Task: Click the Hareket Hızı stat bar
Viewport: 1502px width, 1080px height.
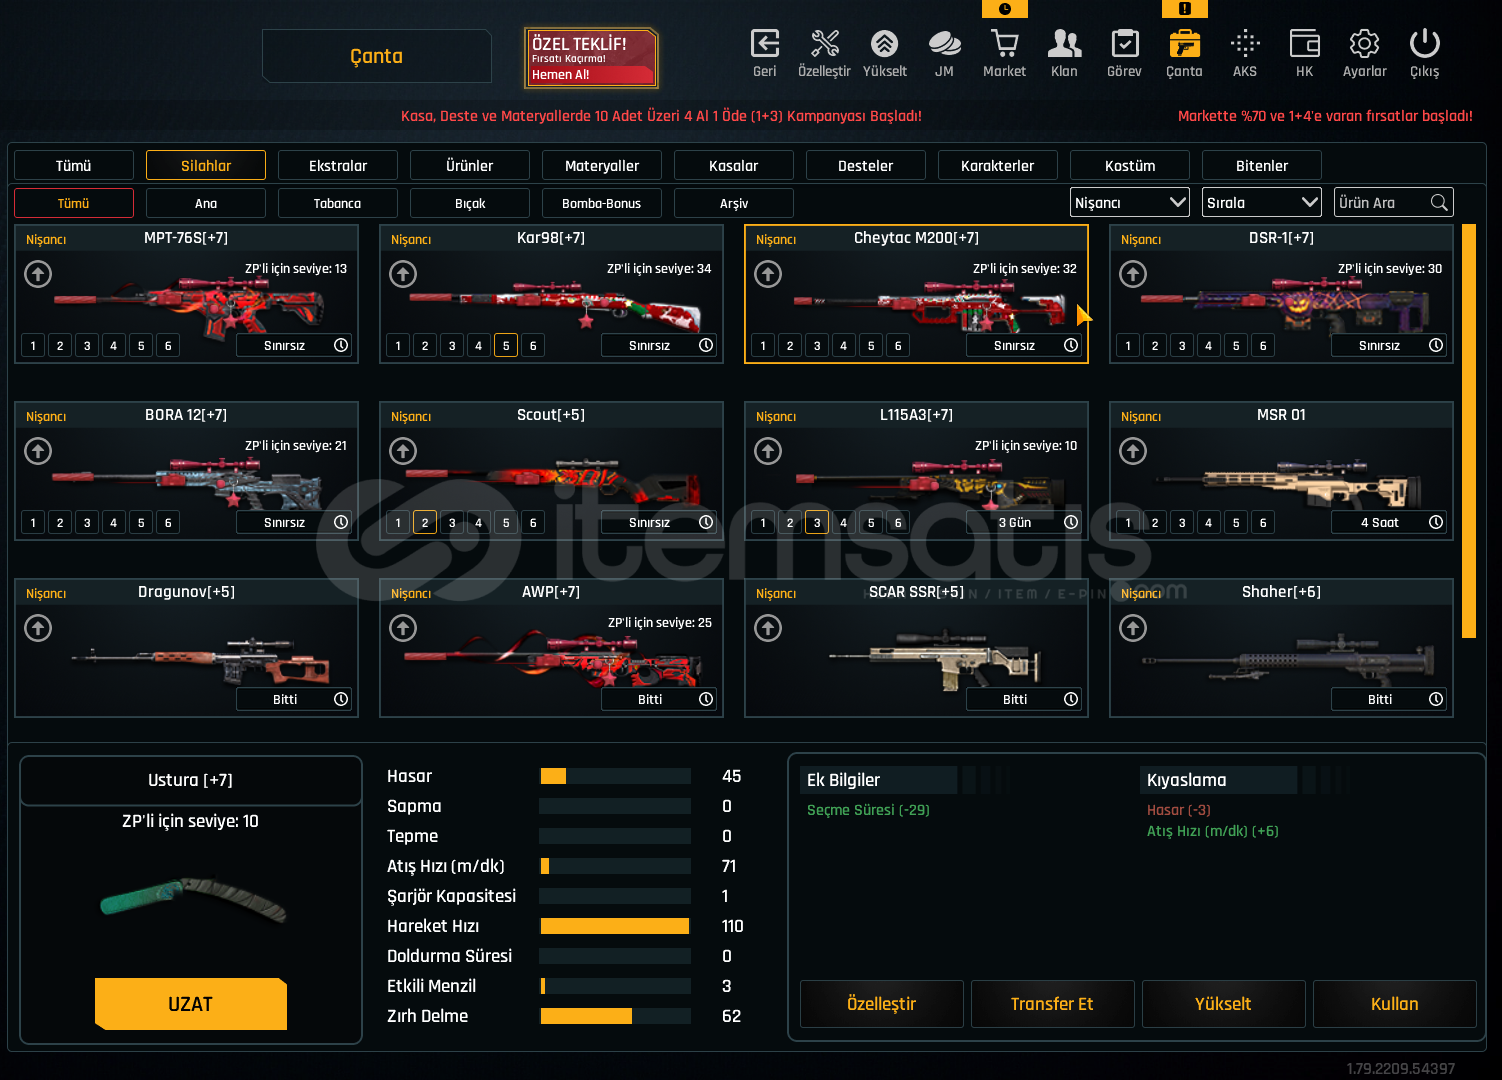Action: [x=615, y=926]
